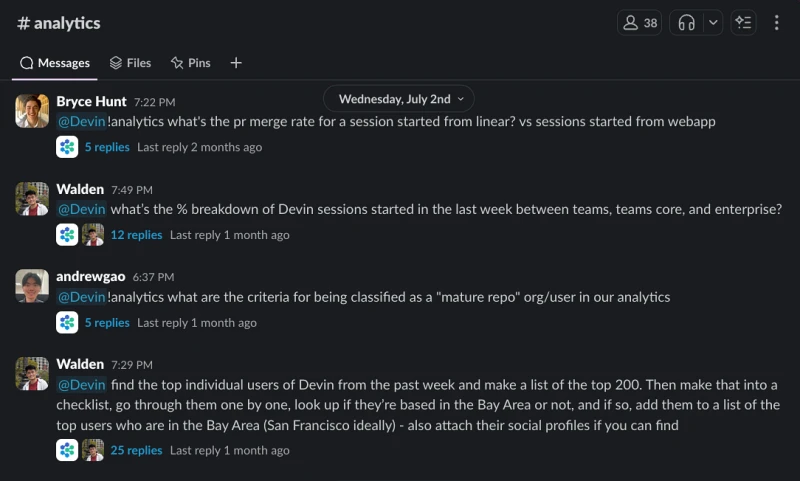Open andrewgao's 5 replies thread
The width and height of the screenshot is (800, 481).
coord(107,322)
